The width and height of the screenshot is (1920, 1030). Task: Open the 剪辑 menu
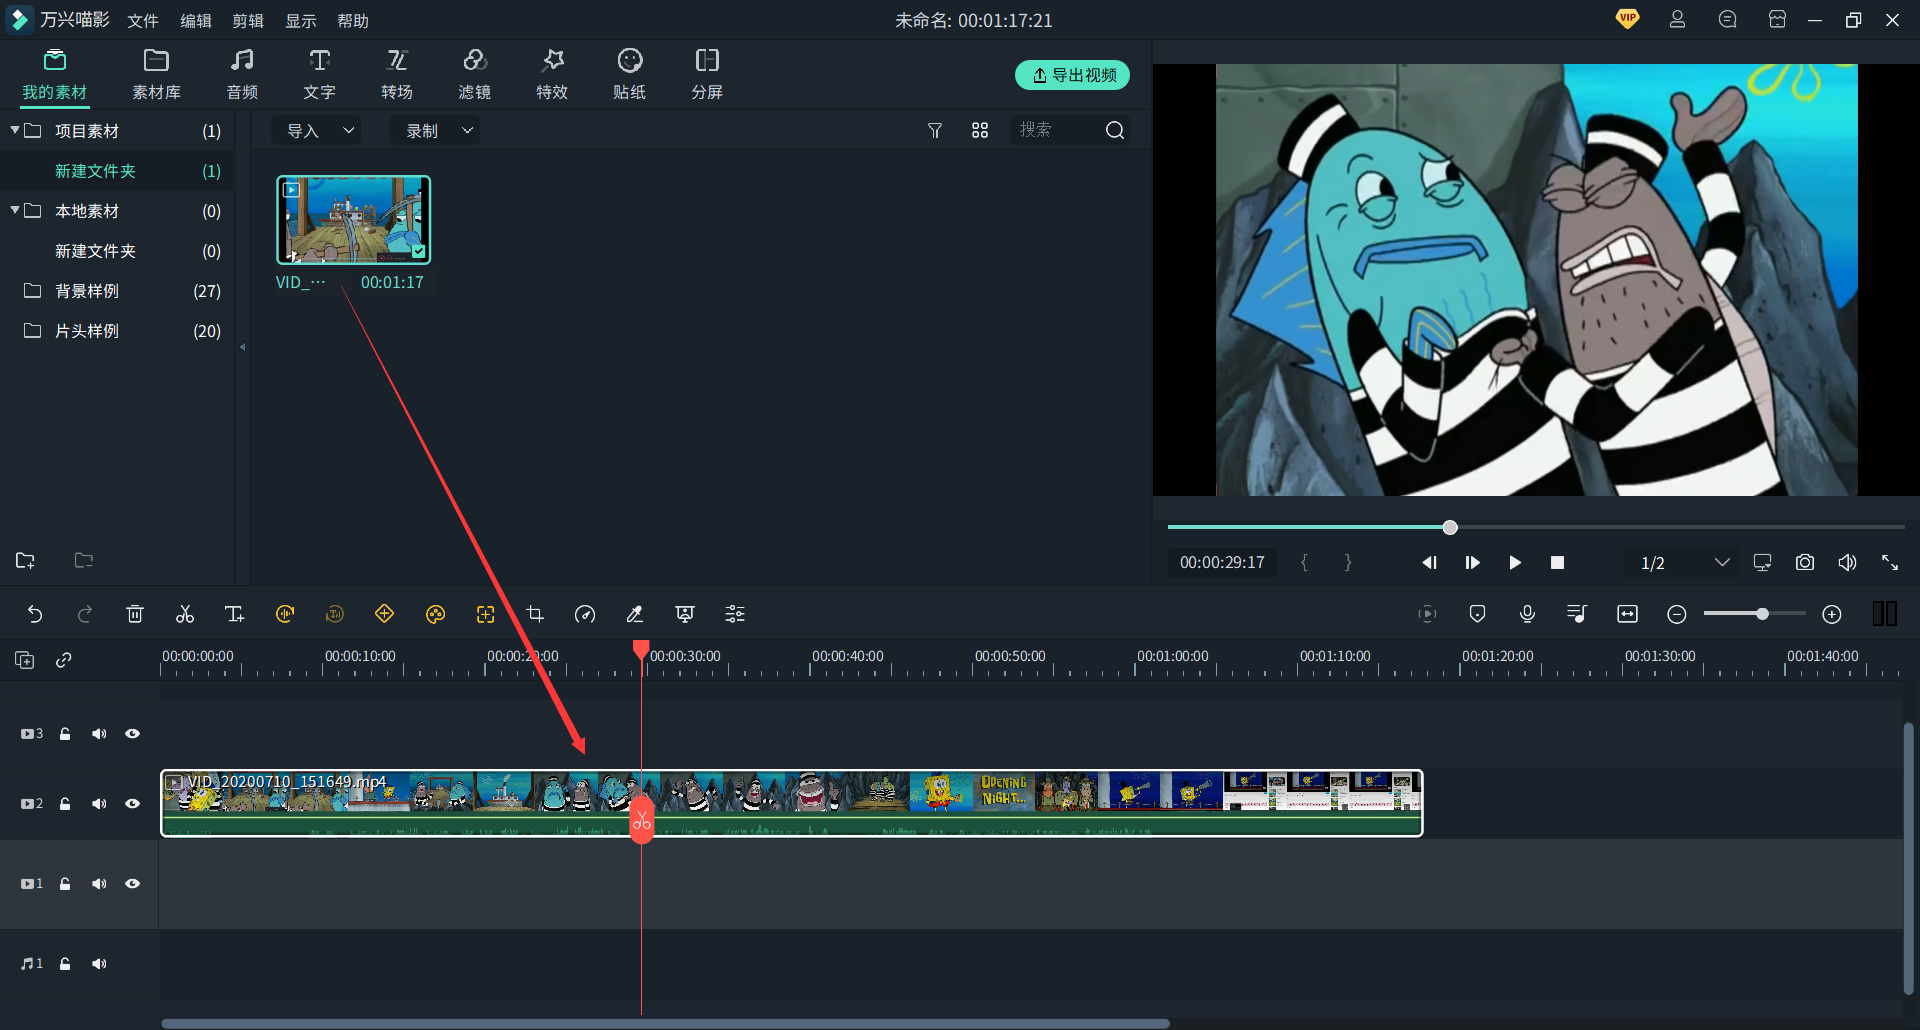click(248, 21)
